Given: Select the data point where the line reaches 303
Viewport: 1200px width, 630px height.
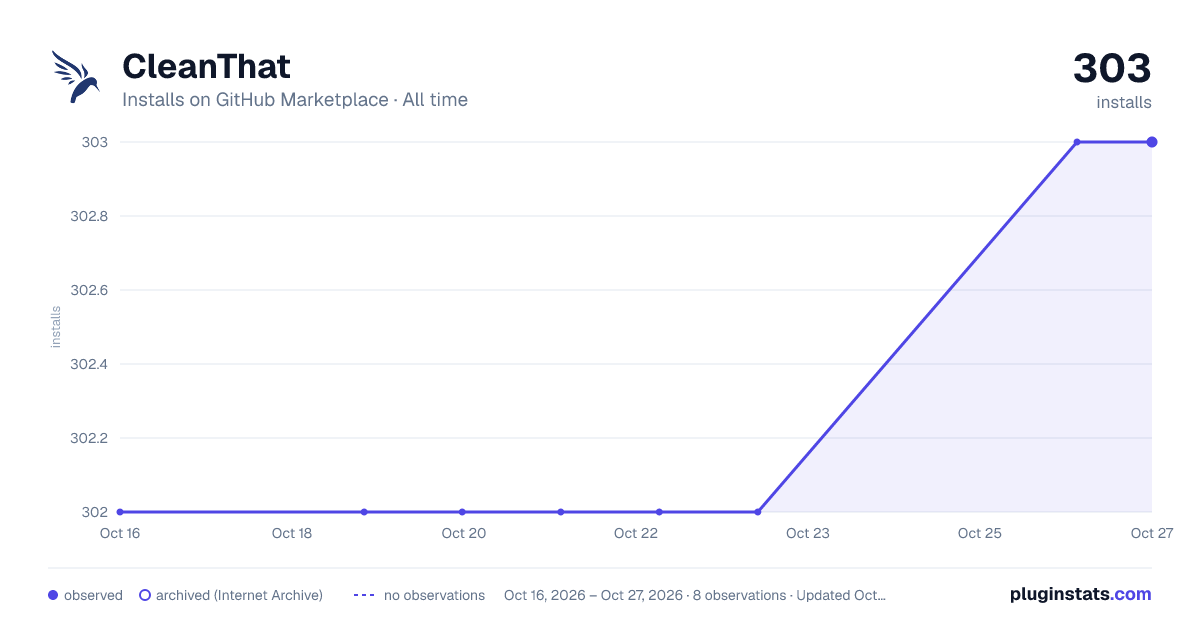Looking at the screenshot, I should pyautogui.click(x=1077, y=142).
